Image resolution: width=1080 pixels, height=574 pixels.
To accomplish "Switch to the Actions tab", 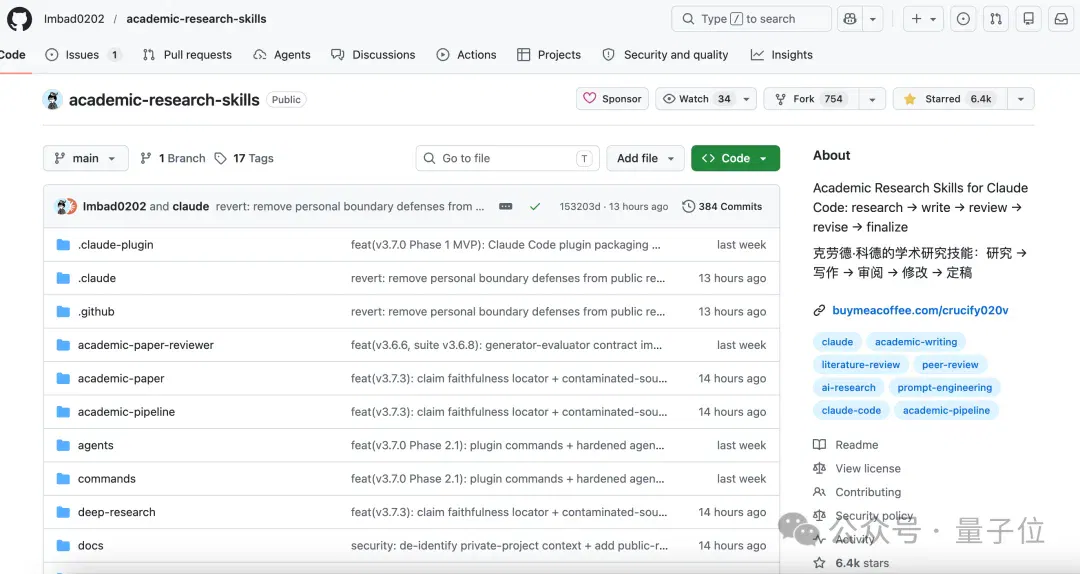I will pyautogui.click(x=466, y=54).
